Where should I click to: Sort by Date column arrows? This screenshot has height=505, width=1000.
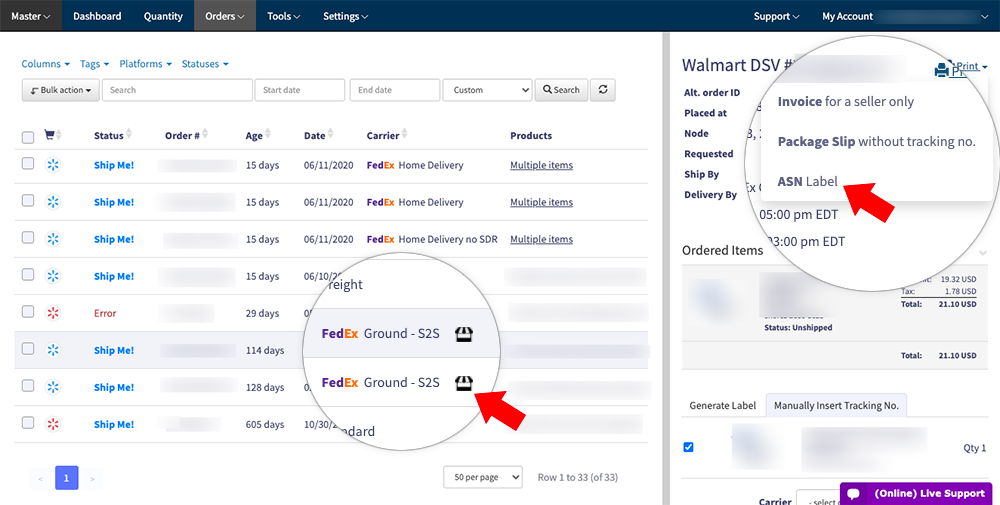(330, 134)
